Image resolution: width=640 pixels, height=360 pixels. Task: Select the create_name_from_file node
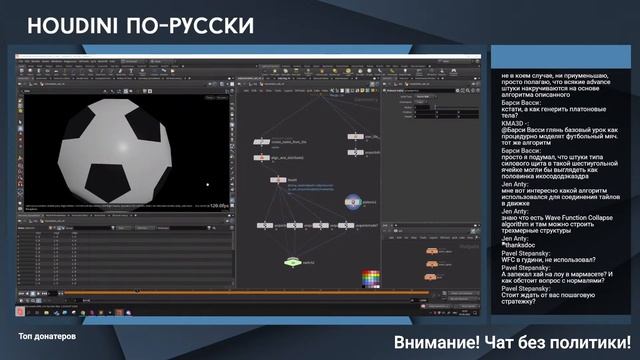[262, 142]
